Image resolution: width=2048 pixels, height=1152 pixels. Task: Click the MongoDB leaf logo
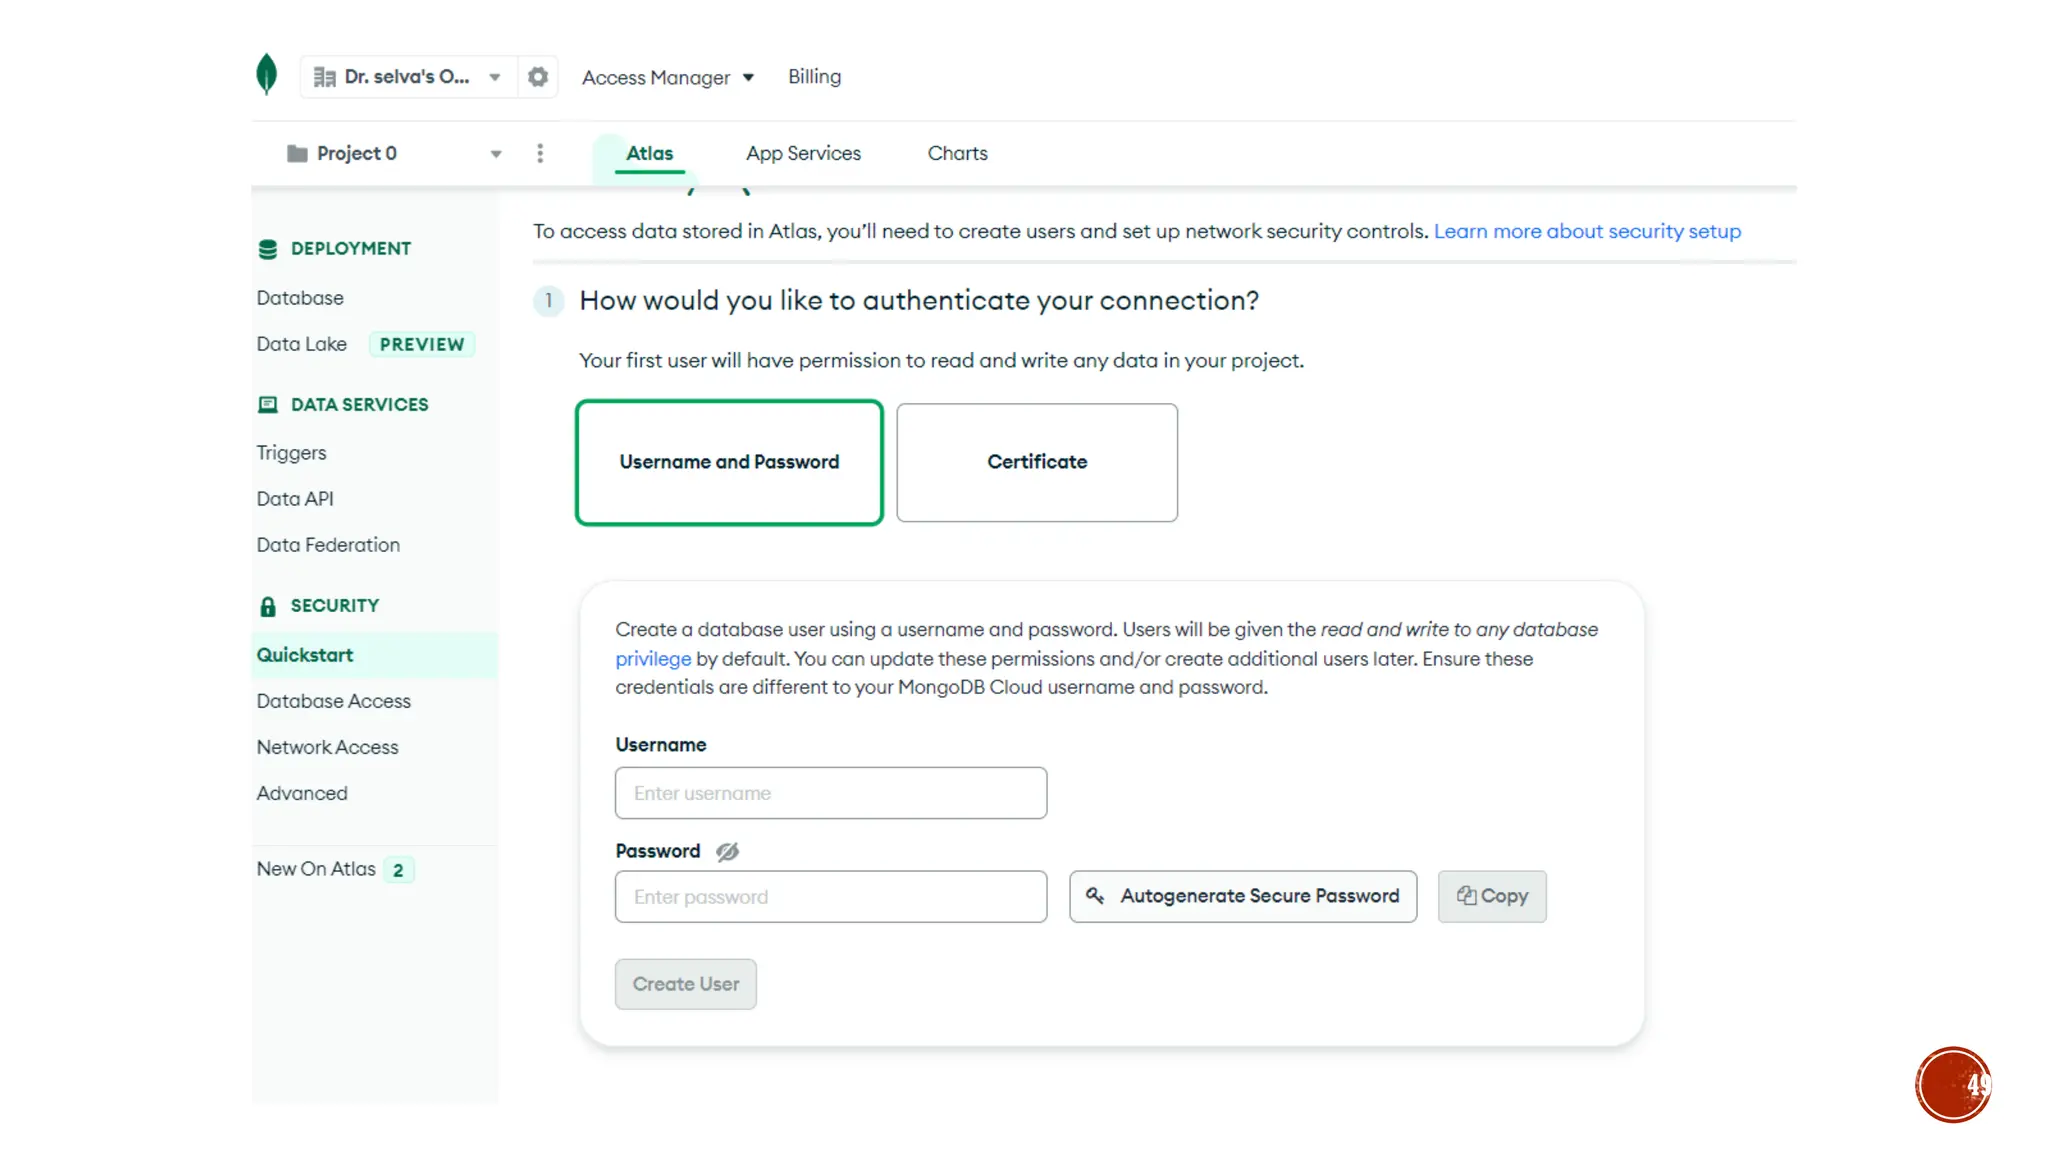[266, 74]
